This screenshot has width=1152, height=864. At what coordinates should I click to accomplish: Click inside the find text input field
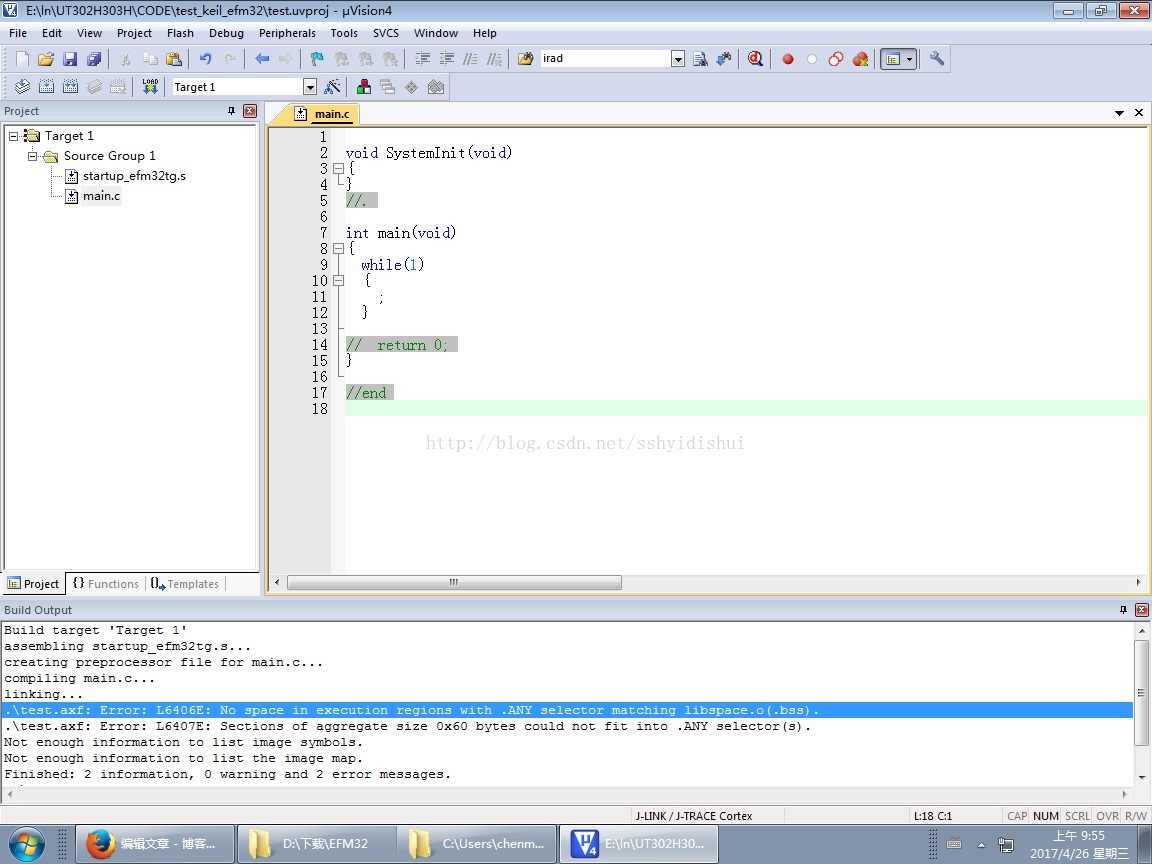point(605,59)
